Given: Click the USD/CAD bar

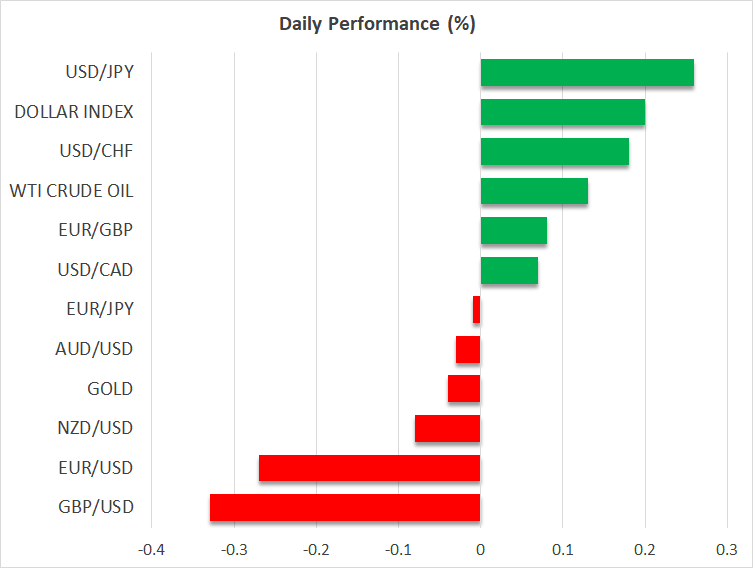Looking at the screenshot, I should 509,270.
